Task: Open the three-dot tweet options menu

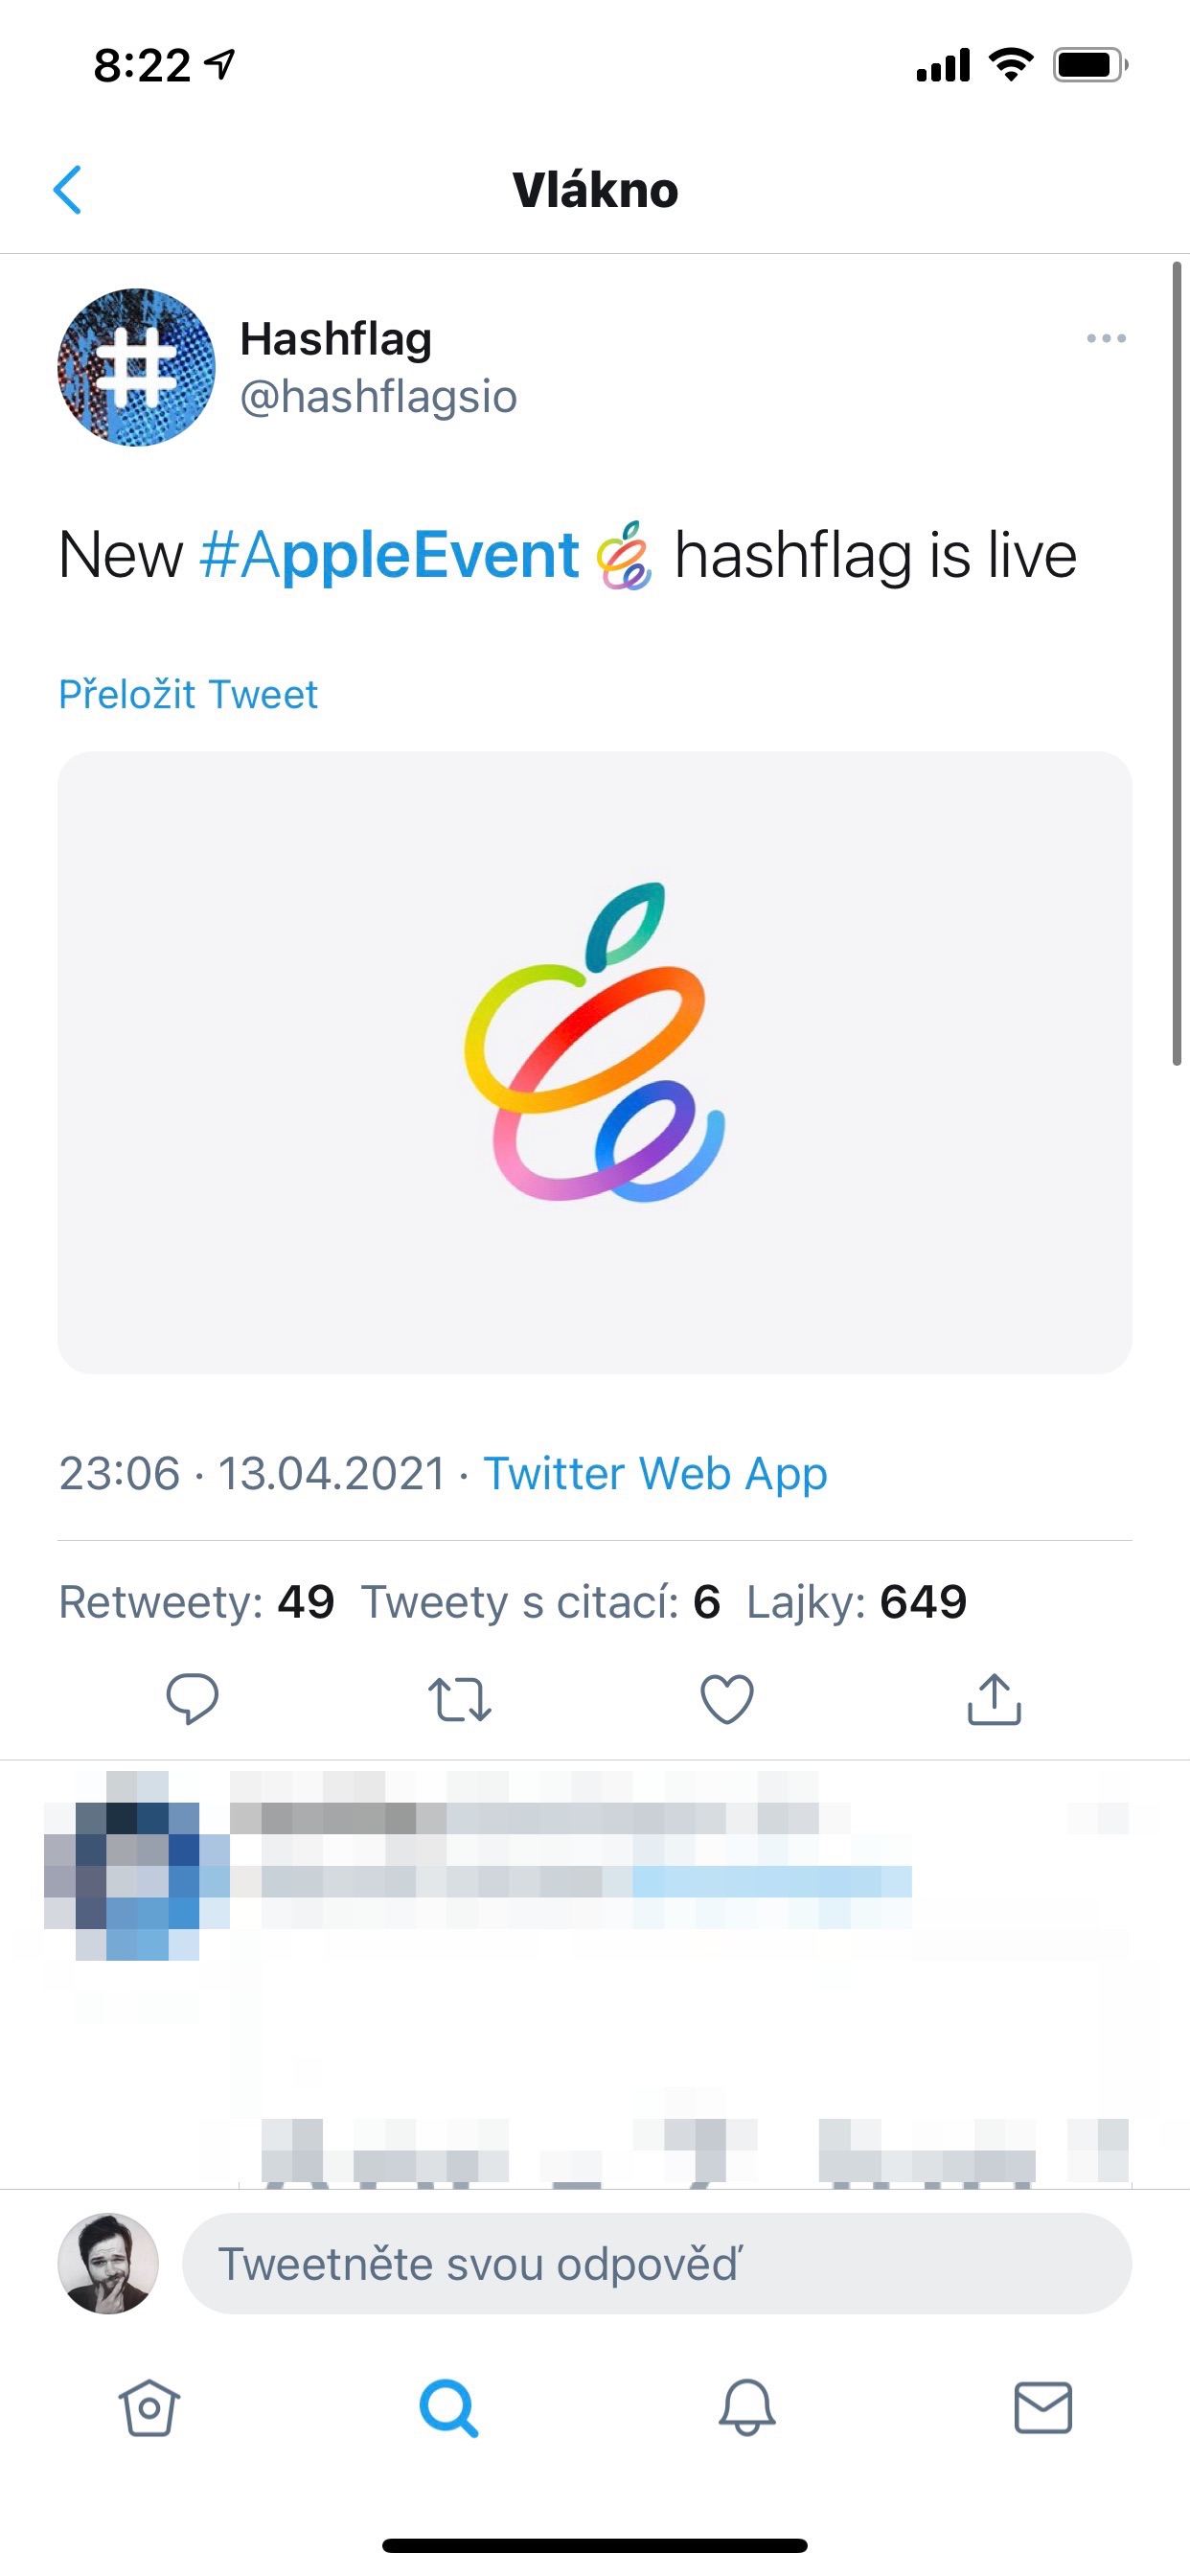Action: click(x=1106, y=339)
